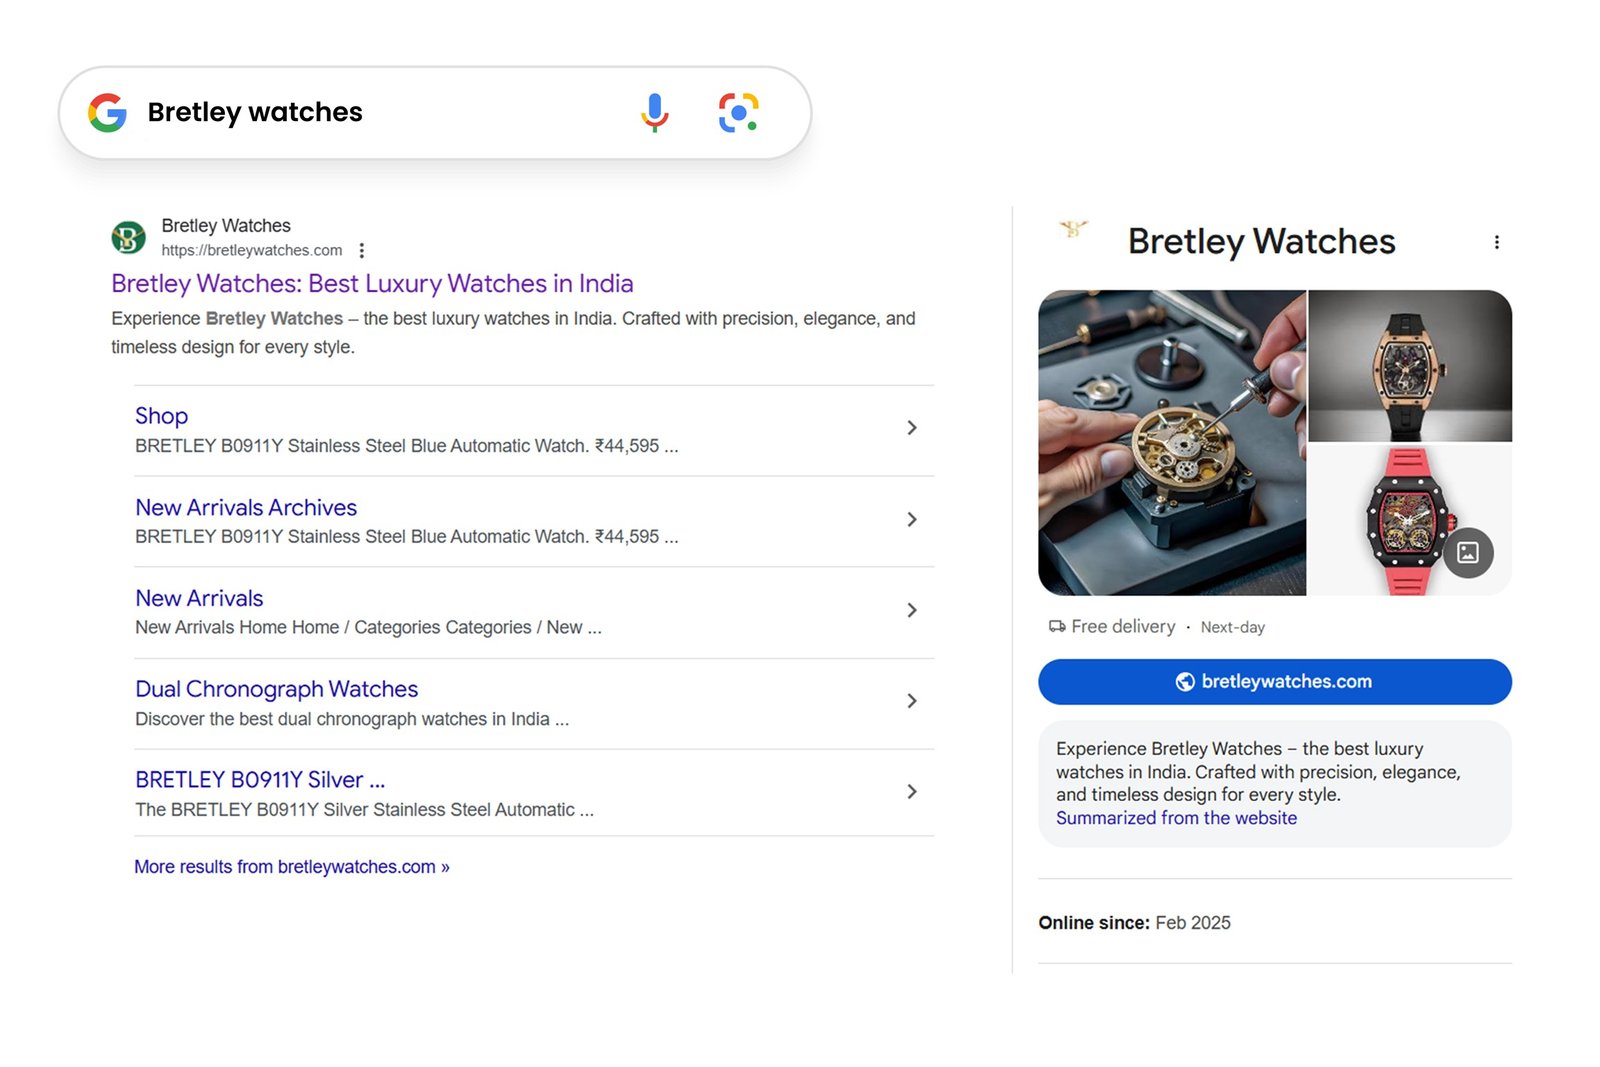The width and height of the screenshot is (1600, 1067).
Task: Open three-dot menu beside bretleywatches.com URL
Action: pyautogui.click(x=362, y=251)
